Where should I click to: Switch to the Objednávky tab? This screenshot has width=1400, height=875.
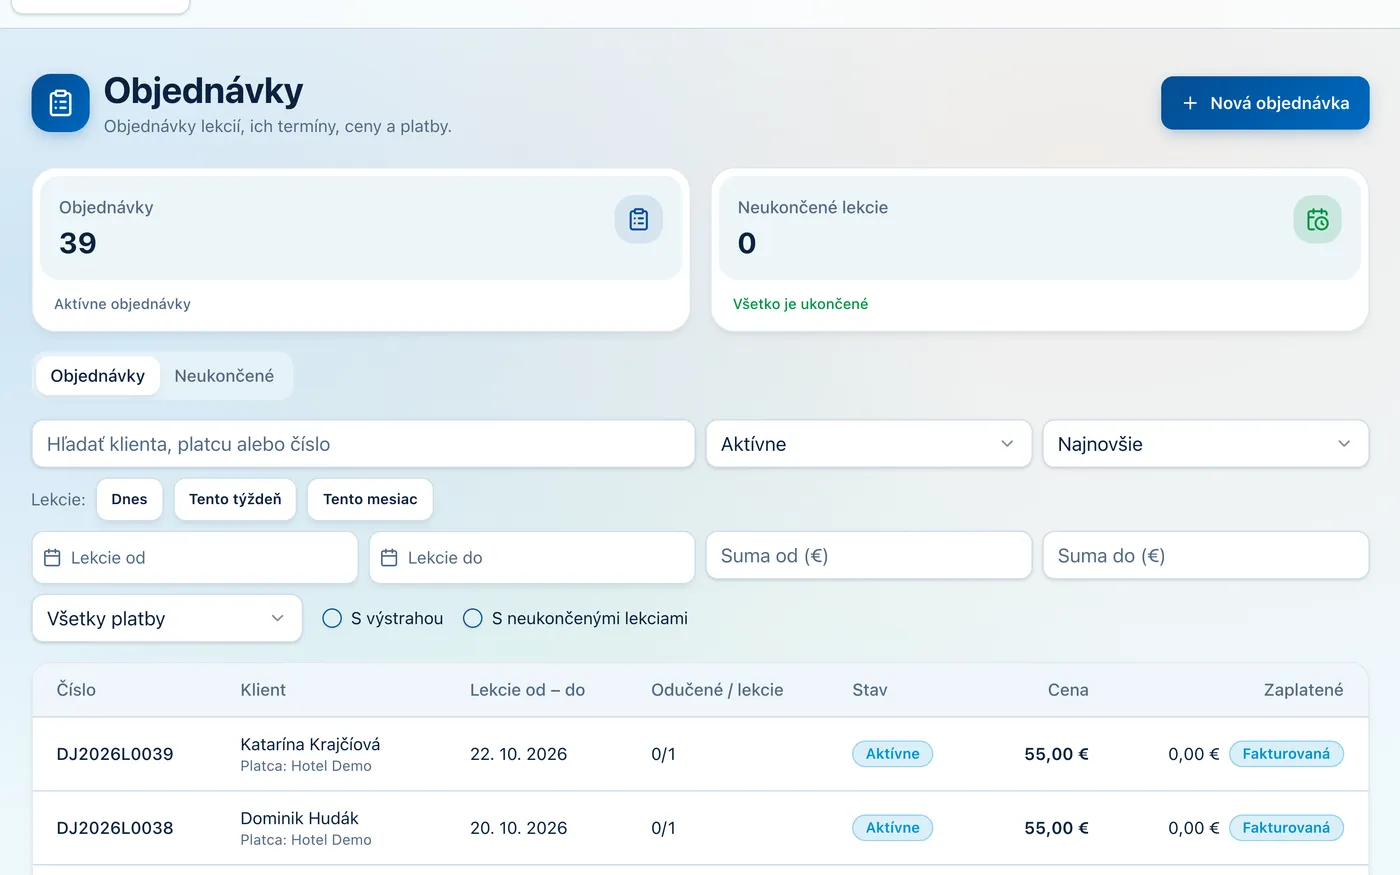pyautogui.click(x=98, y=376)
